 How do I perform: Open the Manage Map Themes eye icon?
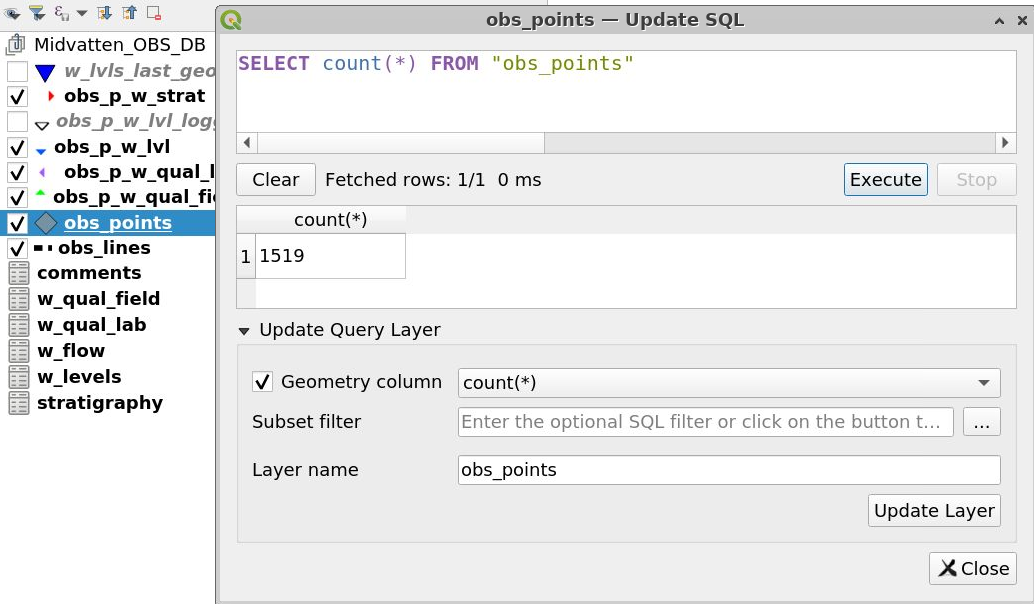click(11, 14)
